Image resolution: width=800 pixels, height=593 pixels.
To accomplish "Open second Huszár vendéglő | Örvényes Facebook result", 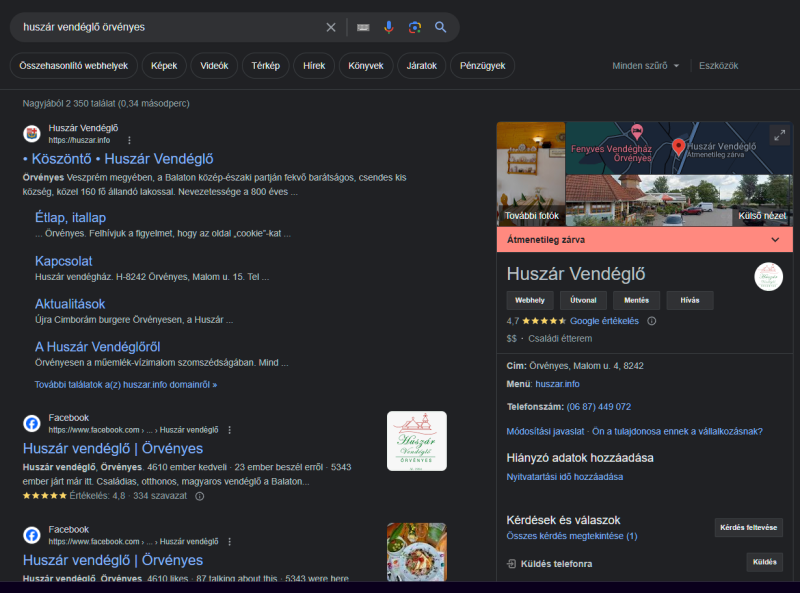I will 113,560.
